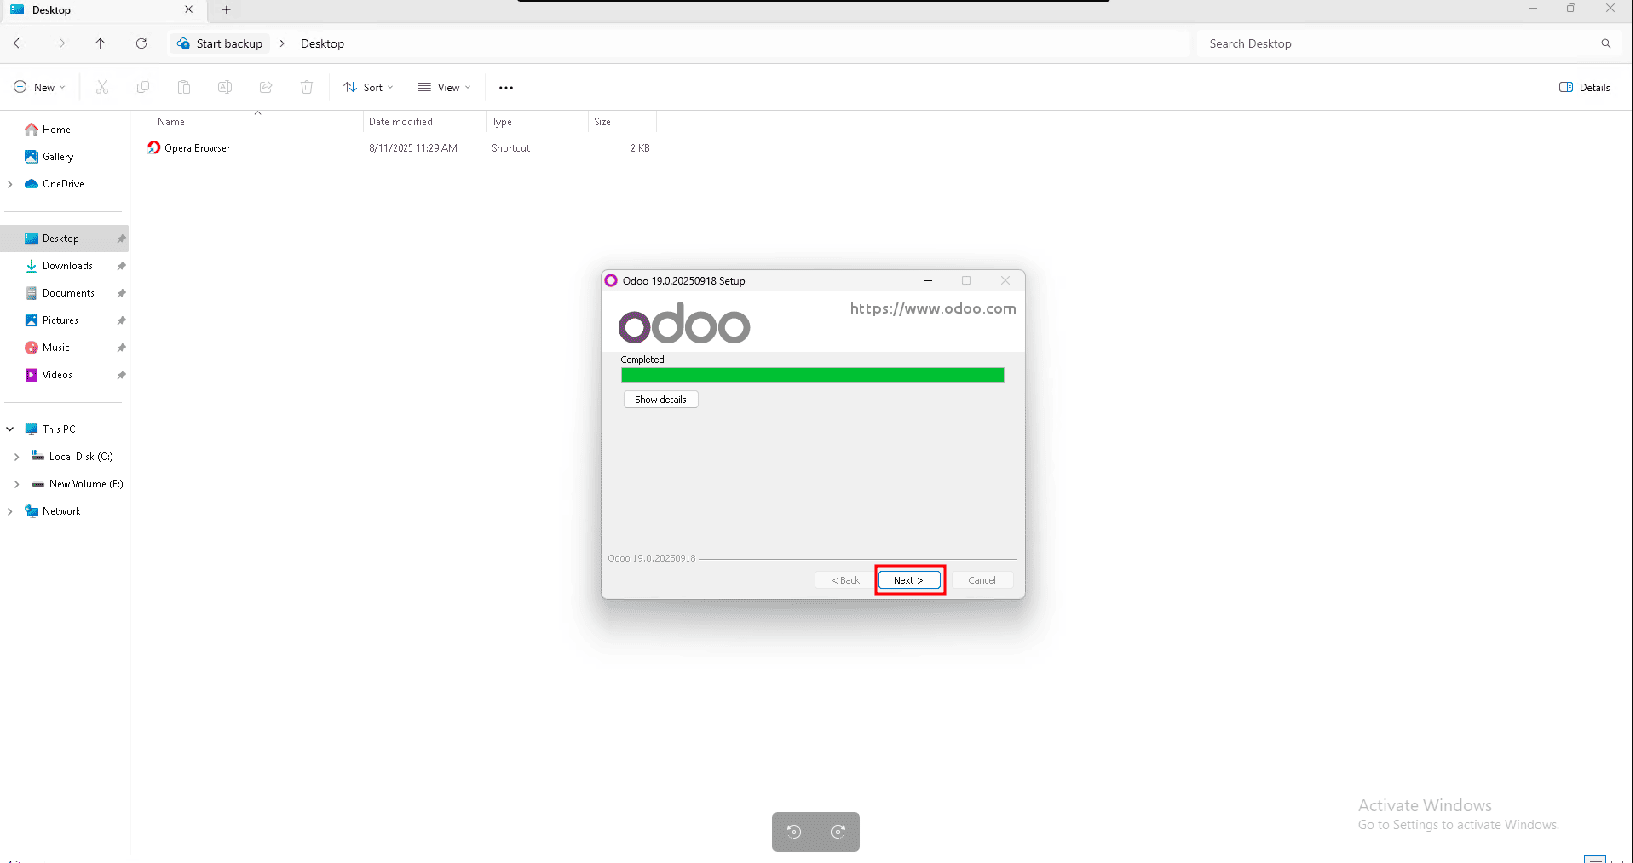Open the View dropdown
The image size is (1633, 863).
(x=444, y=88)
